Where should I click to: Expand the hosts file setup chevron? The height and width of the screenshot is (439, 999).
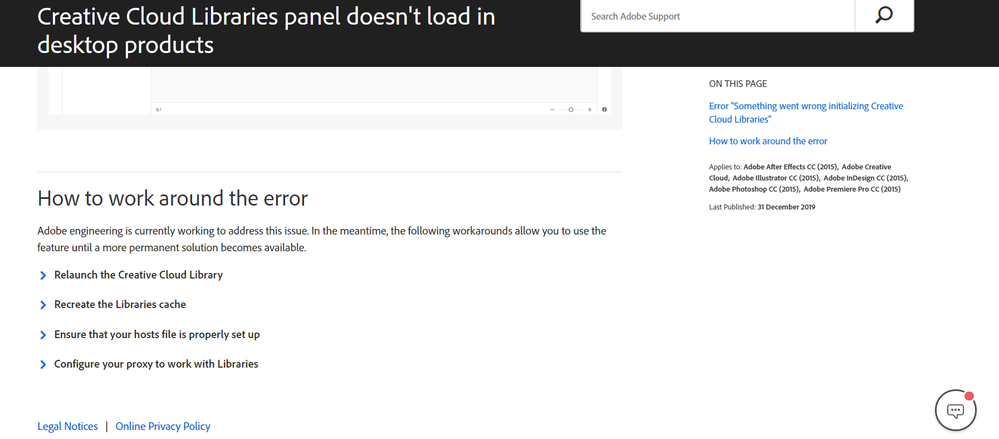tap(43, 335)
